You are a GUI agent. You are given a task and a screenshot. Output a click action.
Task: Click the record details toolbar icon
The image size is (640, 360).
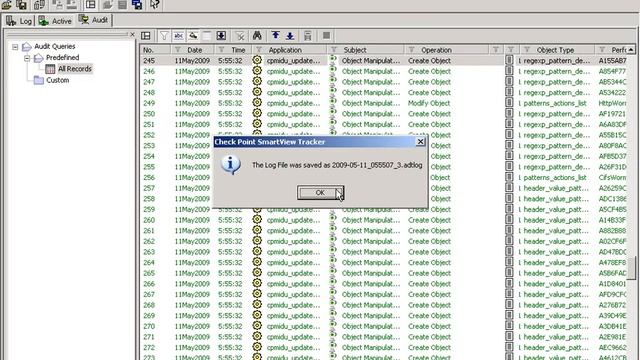(308, 36)
